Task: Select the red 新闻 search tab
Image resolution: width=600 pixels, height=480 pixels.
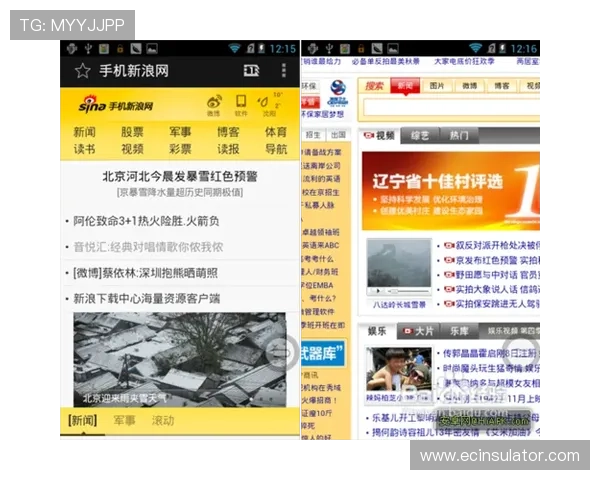Action: point(405,86)
